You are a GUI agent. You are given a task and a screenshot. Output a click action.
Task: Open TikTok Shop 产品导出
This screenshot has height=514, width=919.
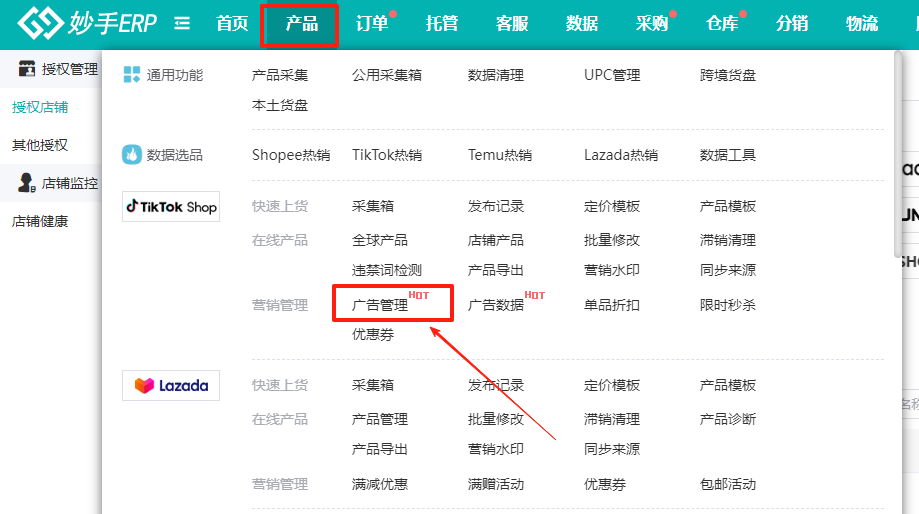point(496,270)
